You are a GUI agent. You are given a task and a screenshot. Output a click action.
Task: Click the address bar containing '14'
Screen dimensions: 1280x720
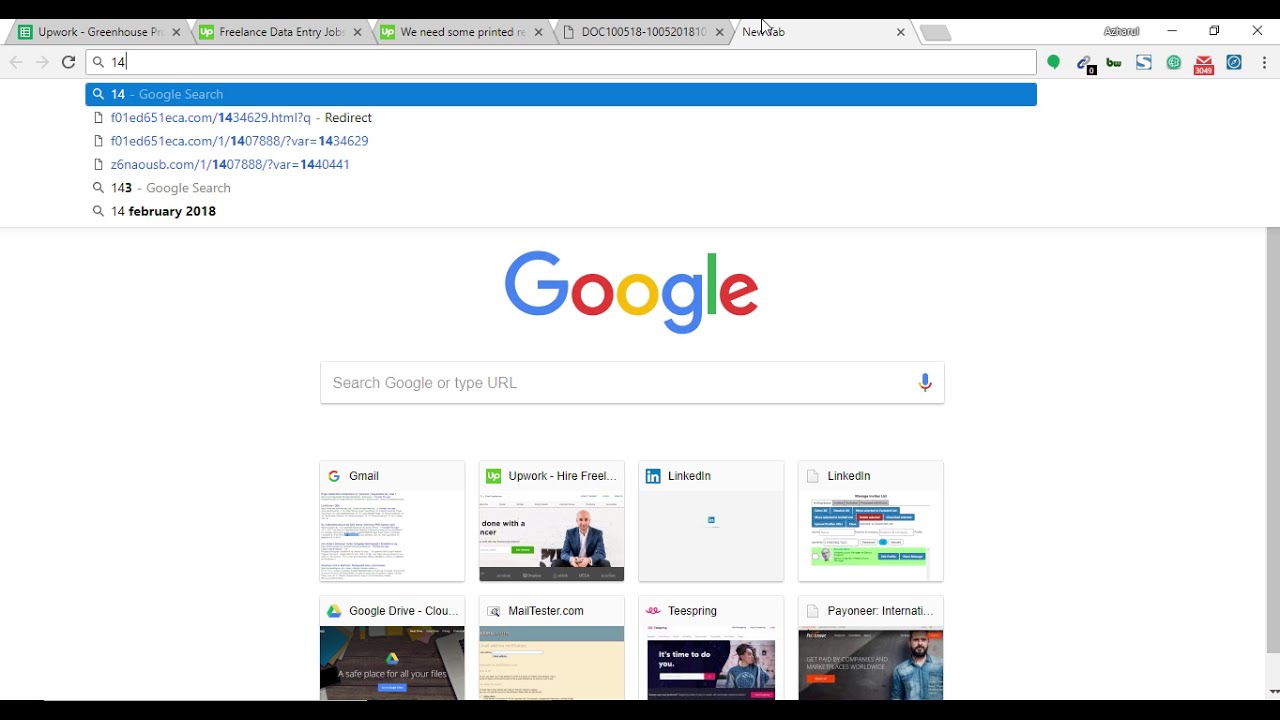point(561,62)
